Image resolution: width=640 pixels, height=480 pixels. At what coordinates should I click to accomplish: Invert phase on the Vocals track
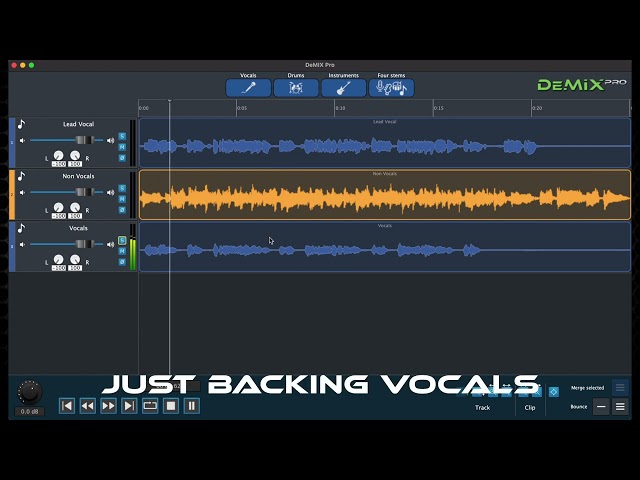(x=122, y=262)
